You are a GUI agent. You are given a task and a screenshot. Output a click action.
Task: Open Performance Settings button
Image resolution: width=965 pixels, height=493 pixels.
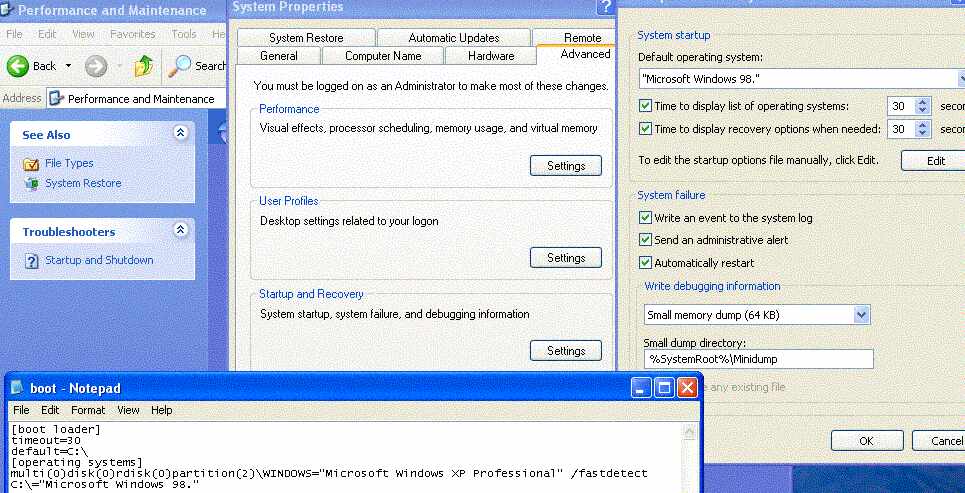566,166
